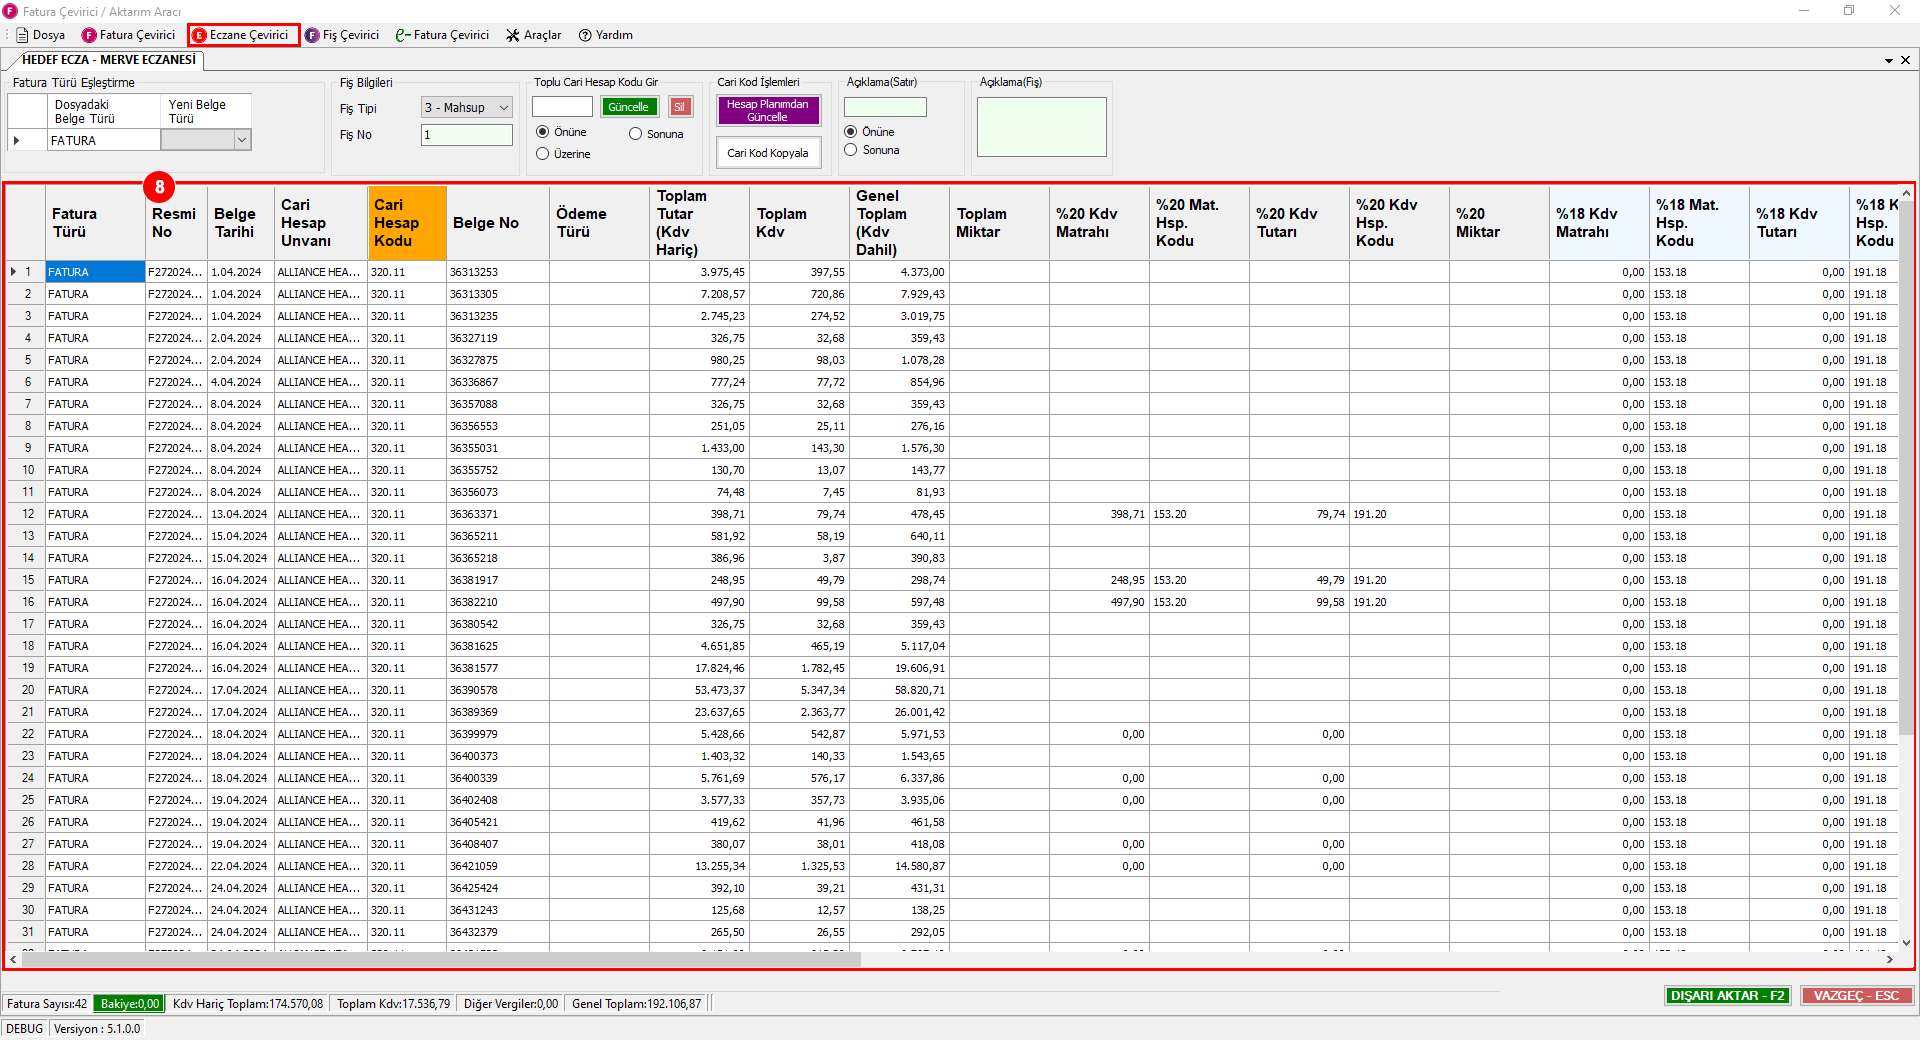Screen dimensions: 1920x1040
Task: Open the Yardım menu
Action: (x=605, y=35)
